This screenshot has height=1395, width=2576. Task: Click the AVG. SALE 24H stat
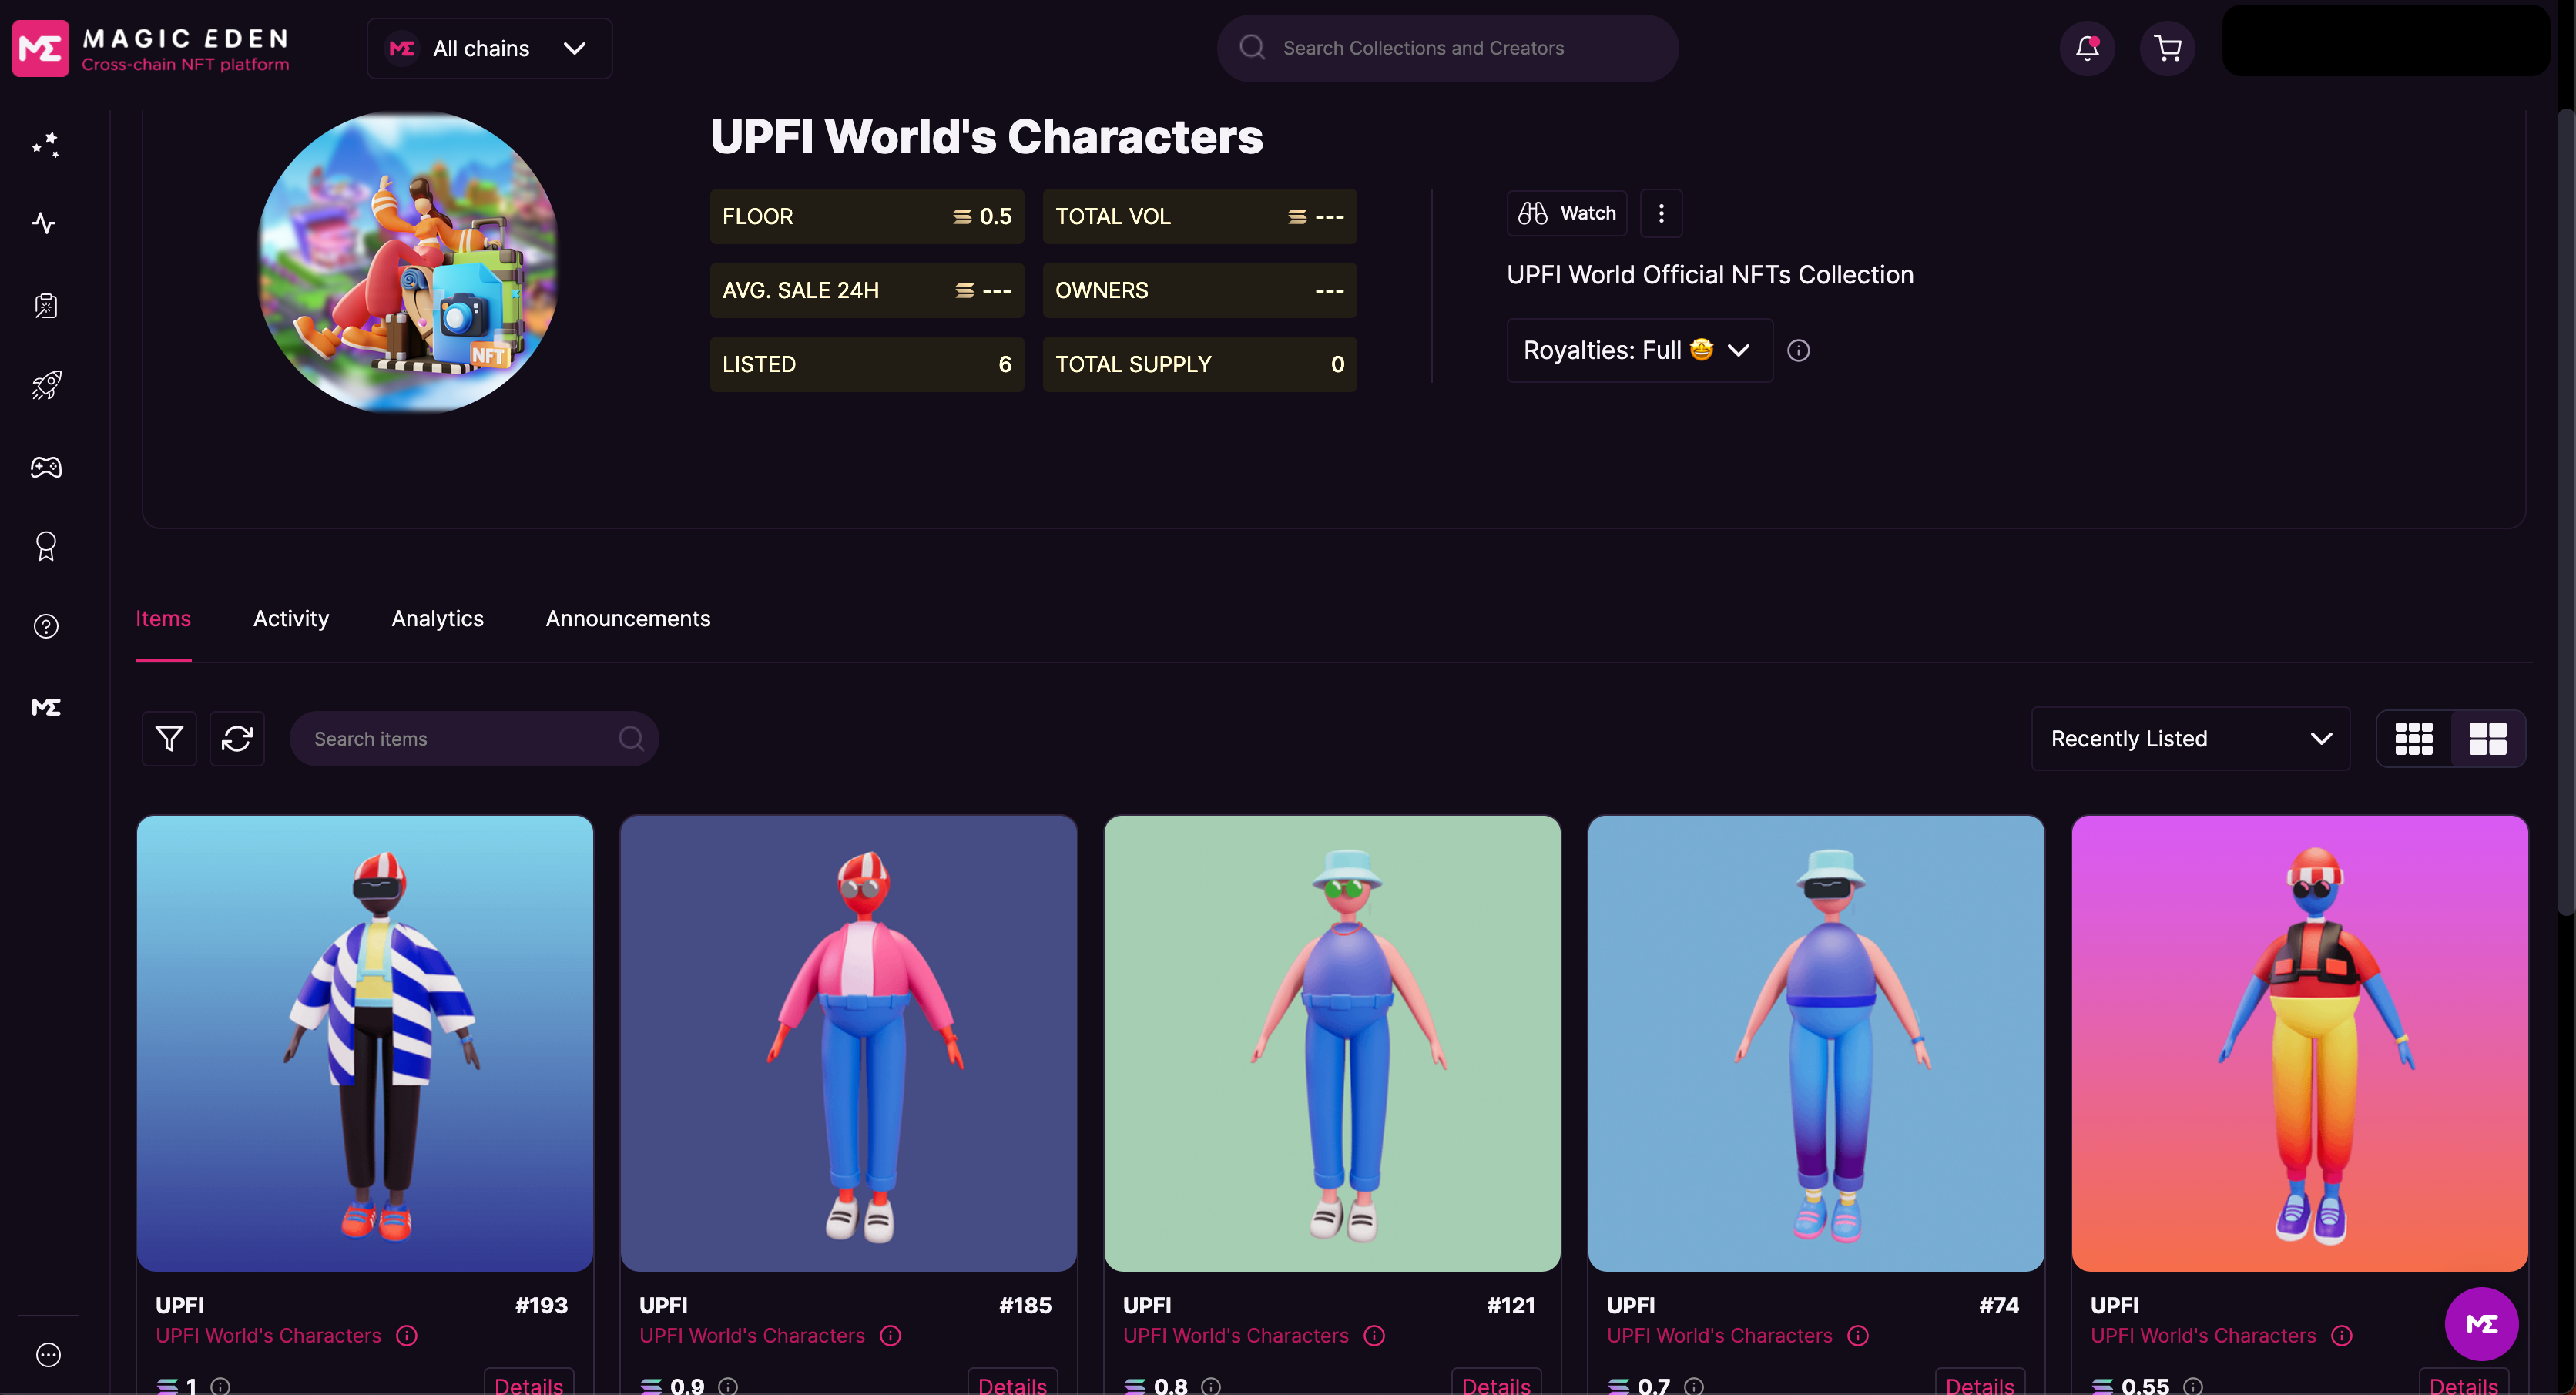(867, 290)
